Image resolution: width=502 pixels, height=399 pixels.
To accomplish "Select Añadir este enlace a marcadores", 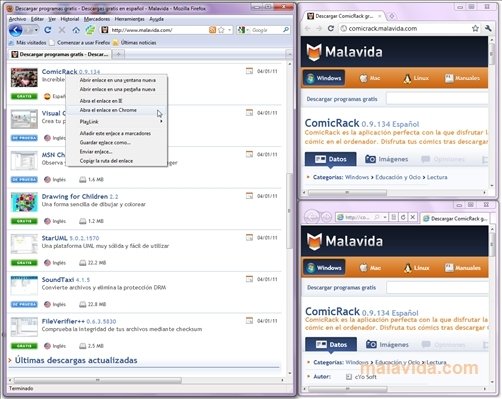I will (117, 133).
